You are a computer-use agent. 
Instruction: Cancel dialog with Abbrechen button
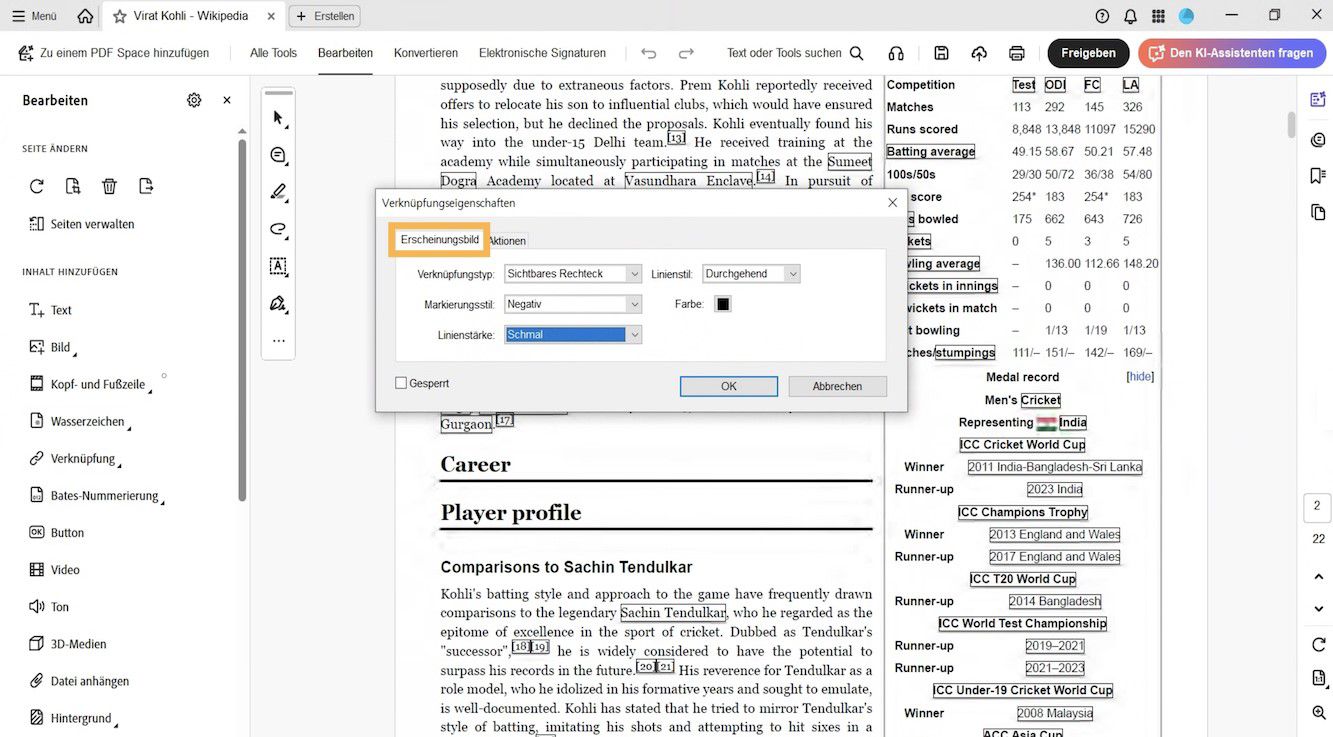pos(837,386)
